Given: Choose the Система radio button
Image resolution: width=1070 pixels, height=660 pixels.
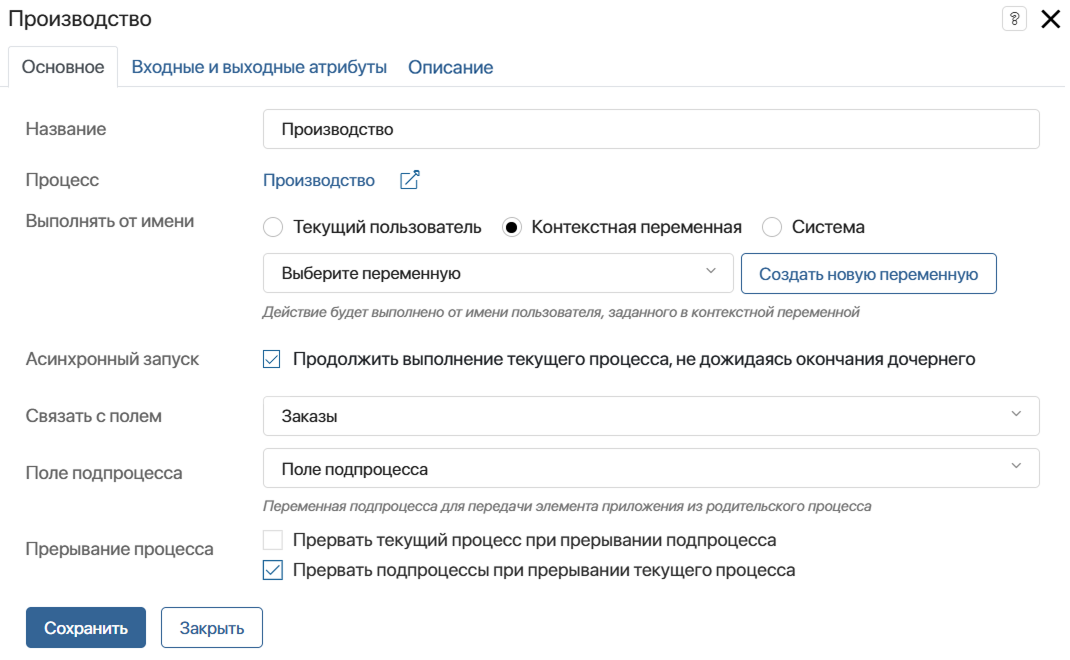Looking at the screenshot, I should point(772,227).
